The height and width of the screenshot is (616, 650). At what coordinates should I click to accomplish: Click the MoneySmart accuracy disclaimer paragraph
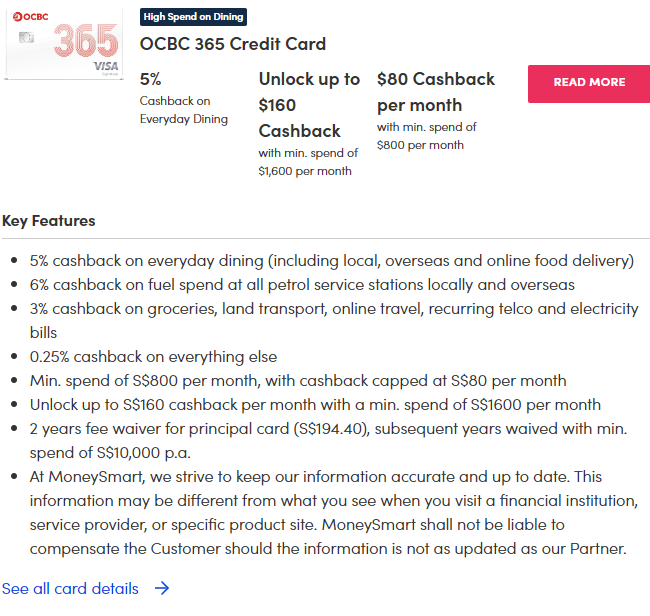tap(330, 512)
